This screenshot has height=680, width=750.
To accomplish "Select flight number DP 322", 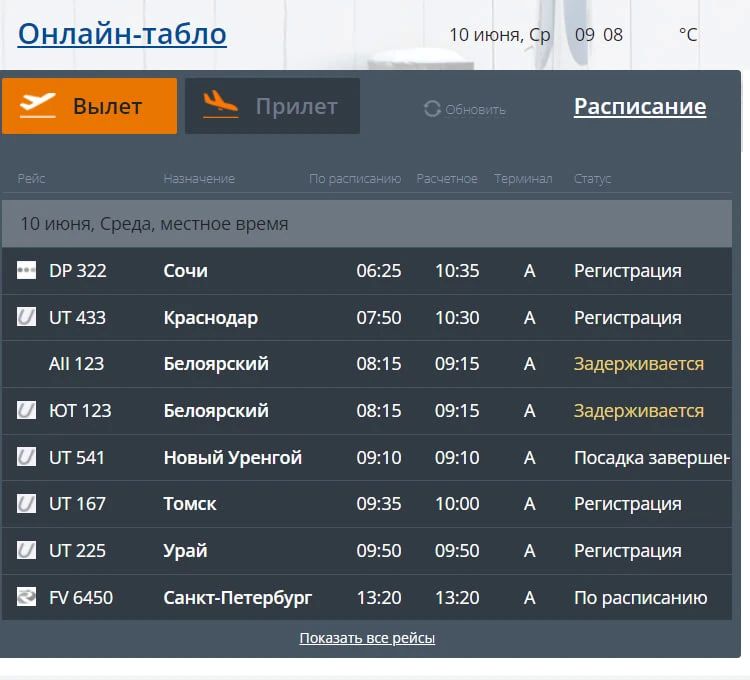I will [77, 271].
